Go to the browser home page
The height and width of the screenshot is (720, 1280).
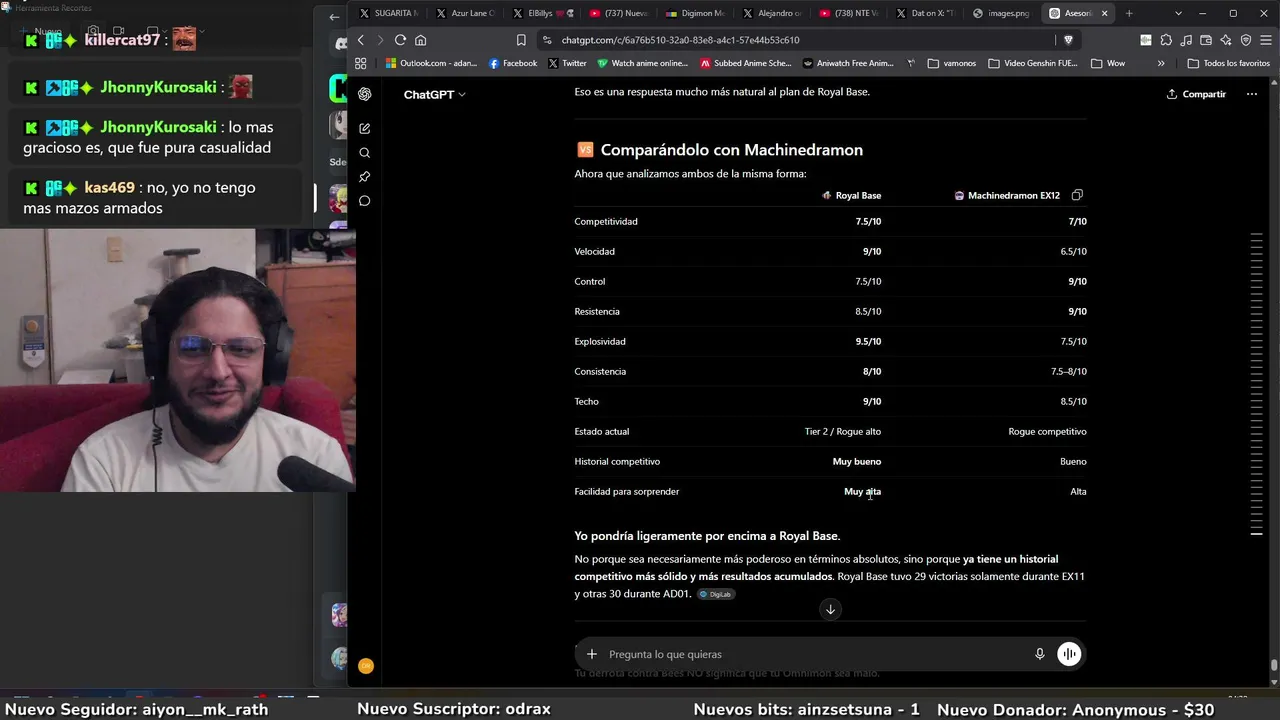coord(421,40)
